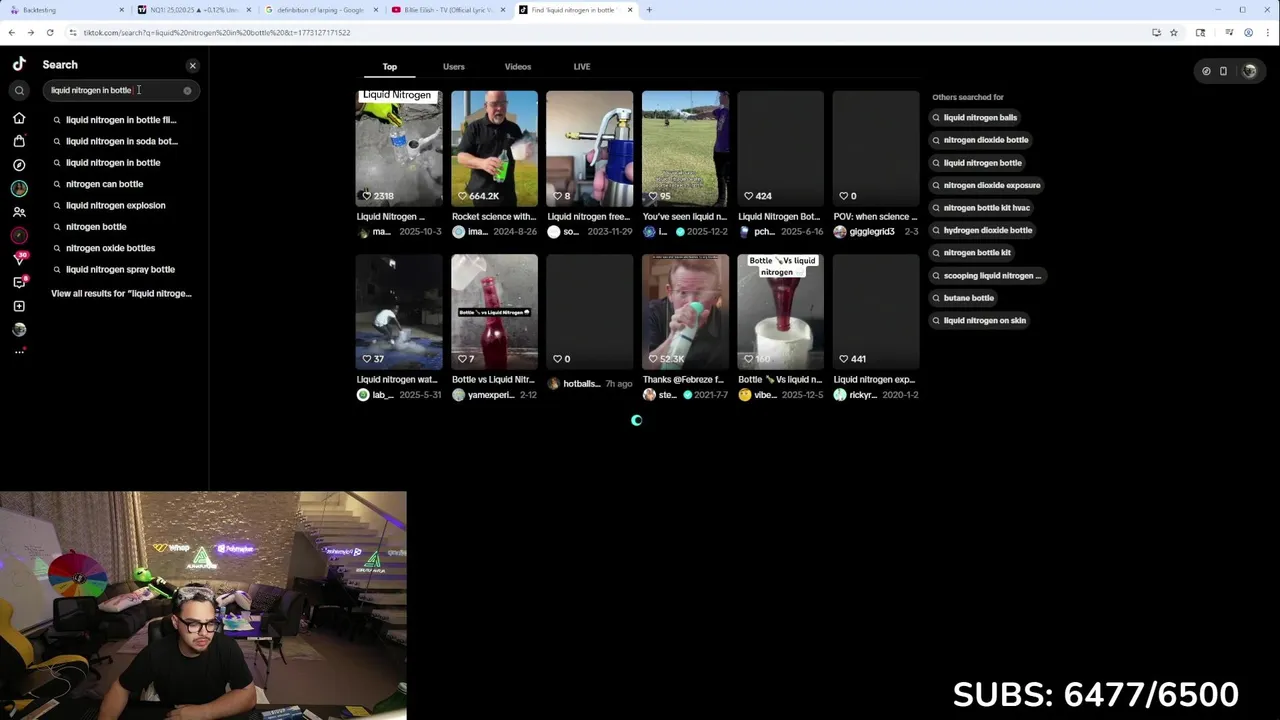
Task: Switch to the Videos tab
Action: 518,67
